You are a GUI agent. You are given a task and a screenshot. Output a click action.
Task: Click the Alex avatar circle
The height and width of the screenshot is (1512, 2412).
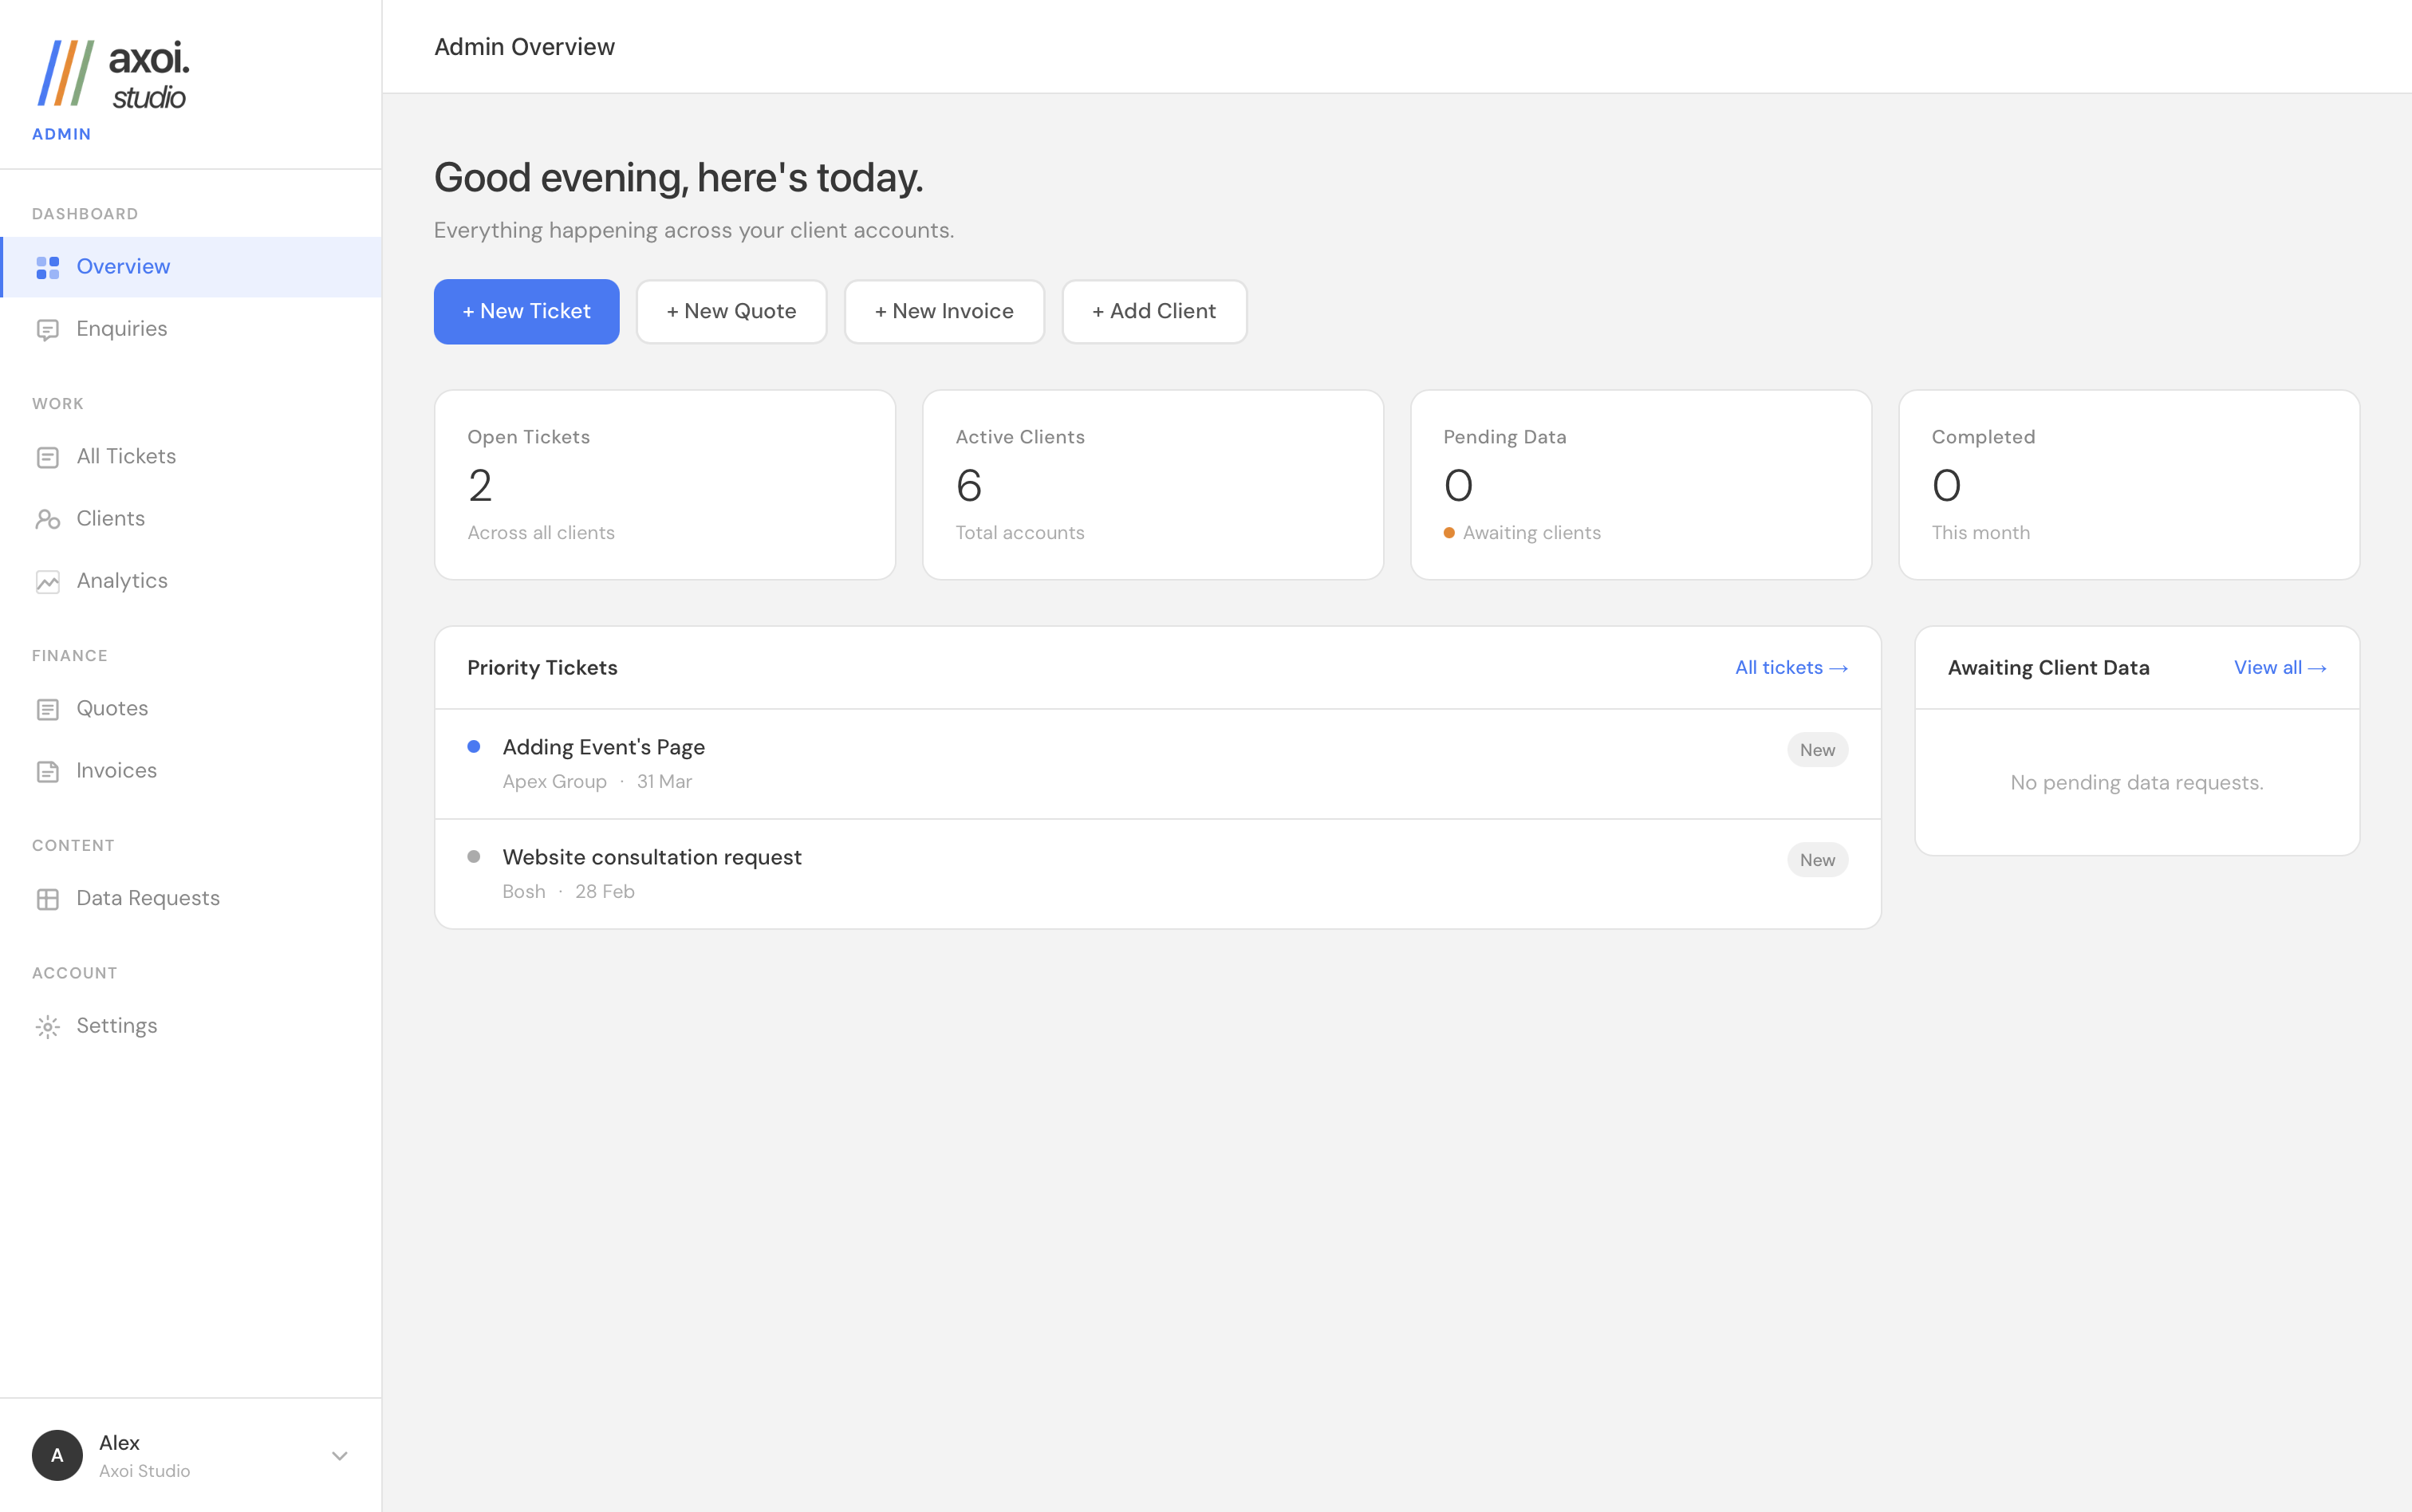pos(57,1456)
